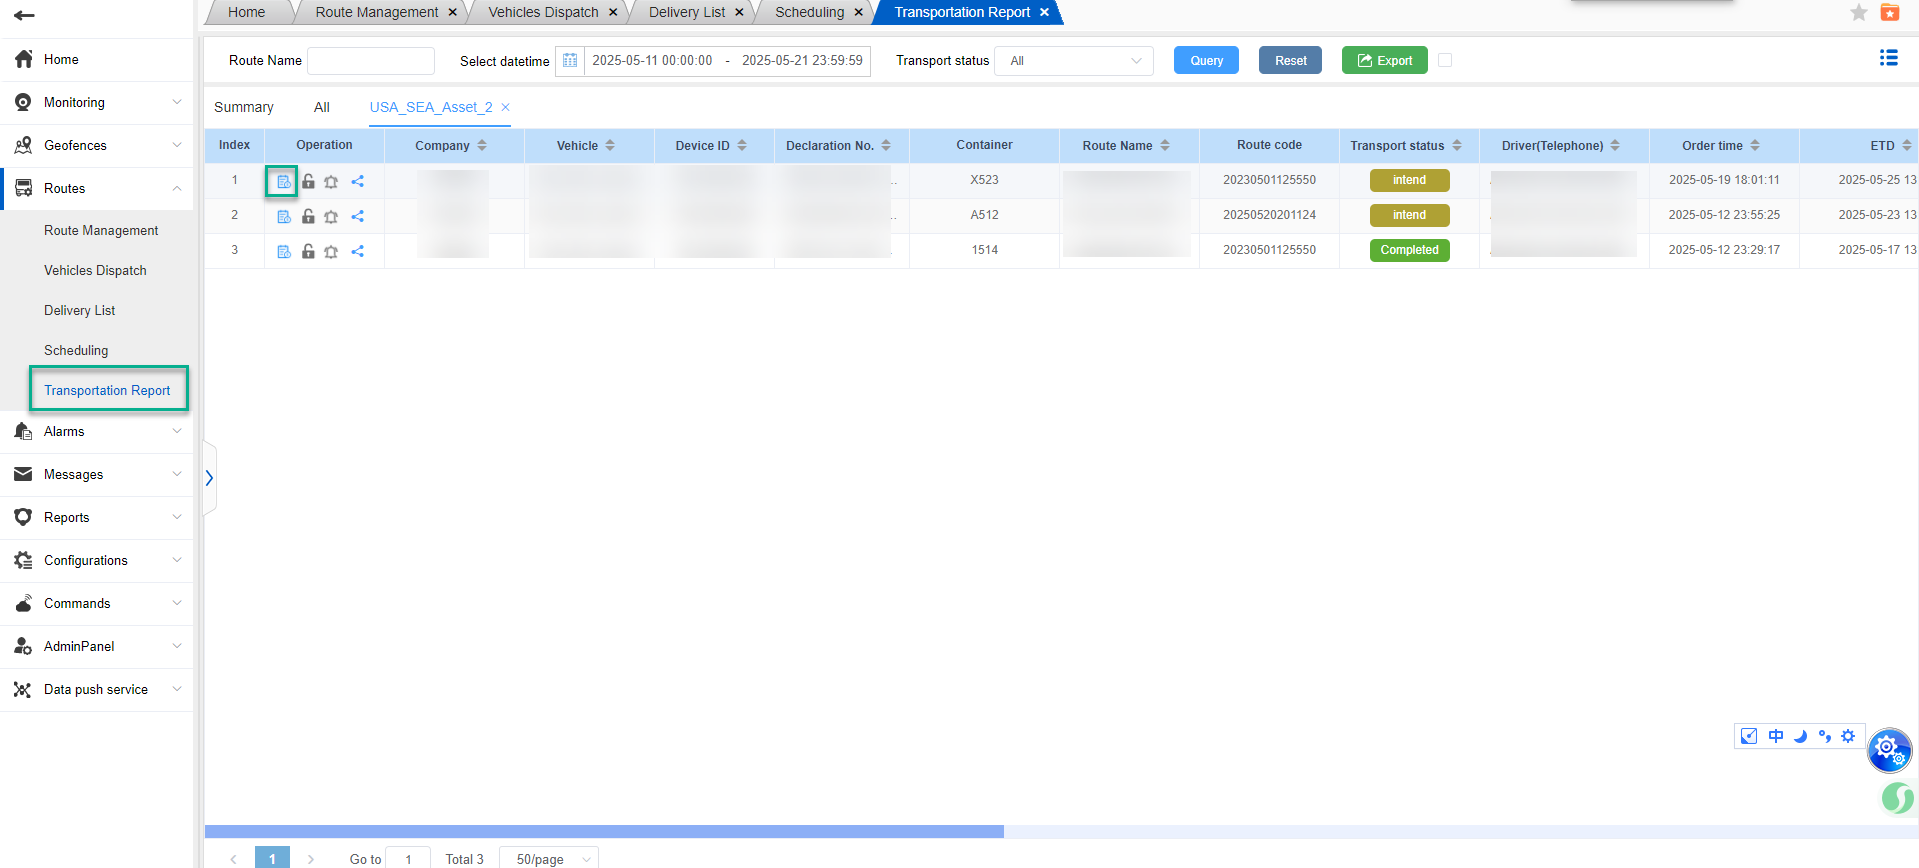Viewport: 1919px width, 868px height.
Task: Click the horizontal scrollbar under the table
Action: 604,831
